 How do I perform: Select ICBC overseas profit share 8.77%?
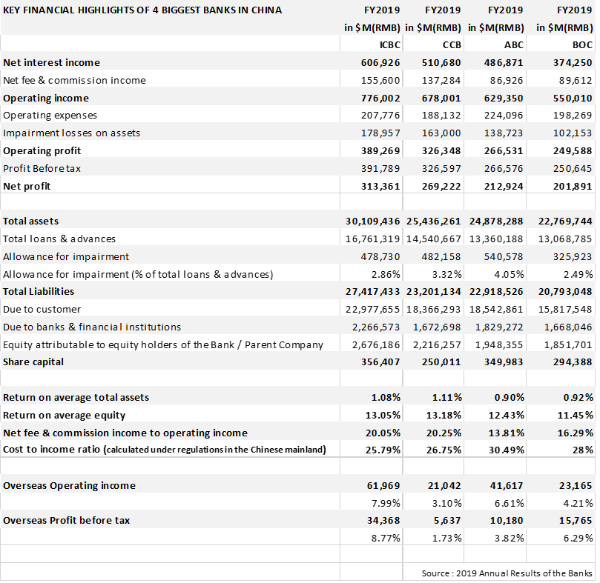click(386, 538)
